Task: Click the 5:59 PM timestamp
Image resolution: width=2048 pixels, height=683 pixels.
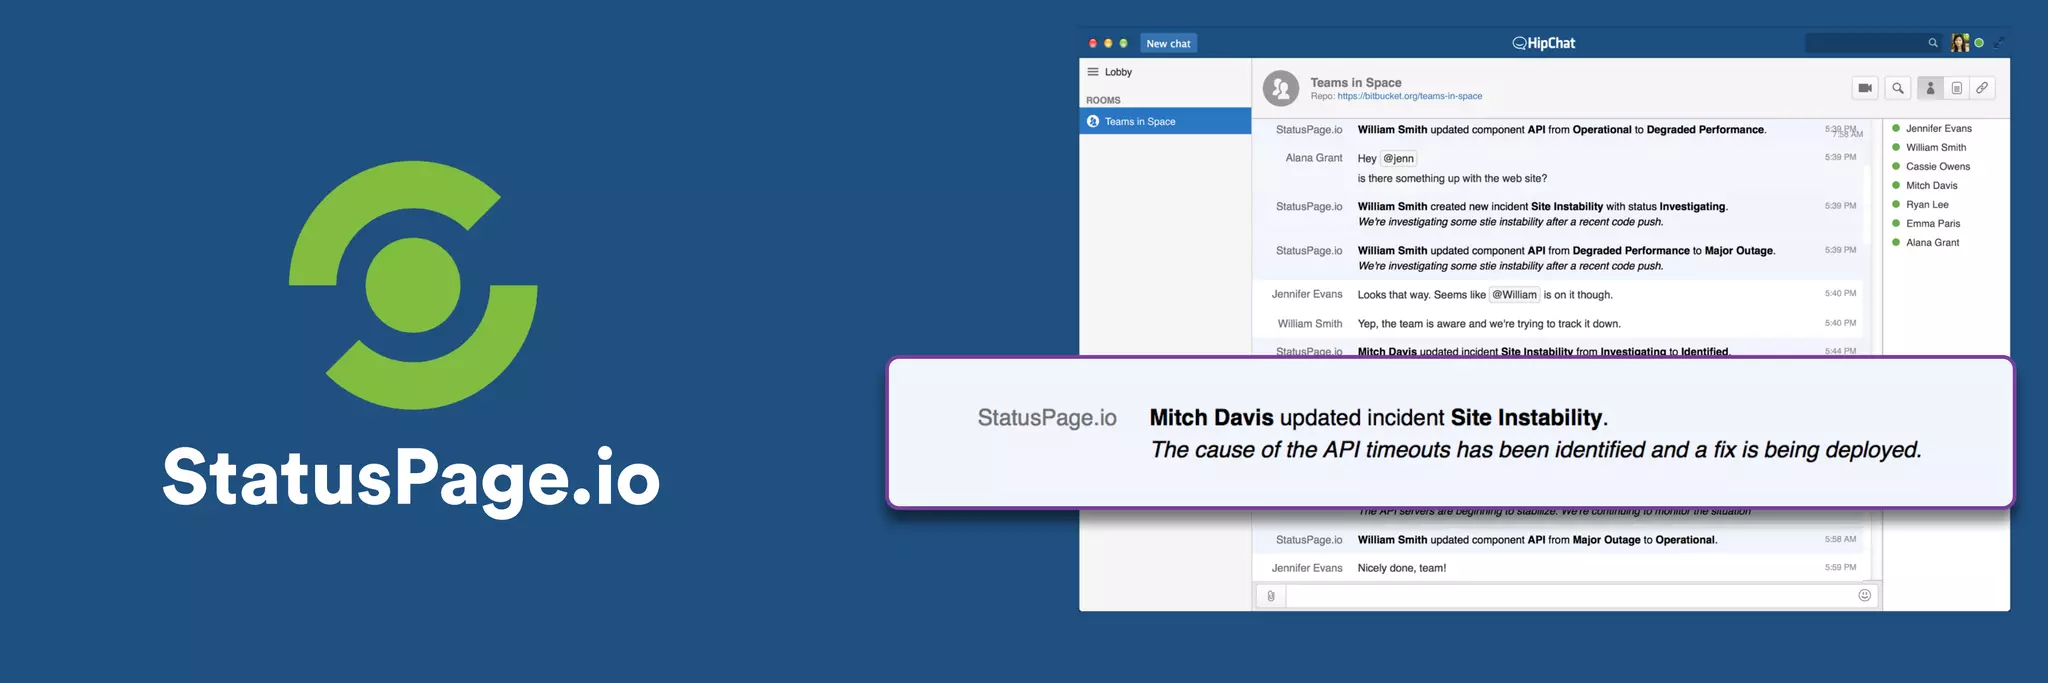Action: 1840,567
